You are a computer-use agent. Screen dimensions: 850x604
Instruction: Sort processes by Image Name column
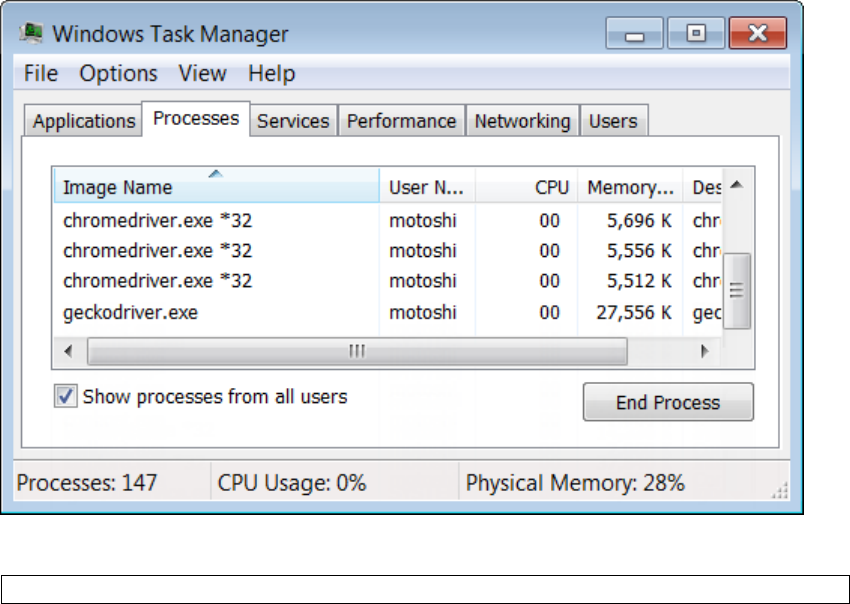point(216,187)
